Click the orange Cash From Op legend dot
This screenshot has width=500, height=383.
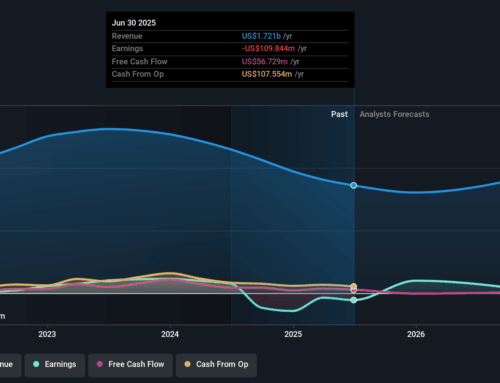tap(188, 364)
